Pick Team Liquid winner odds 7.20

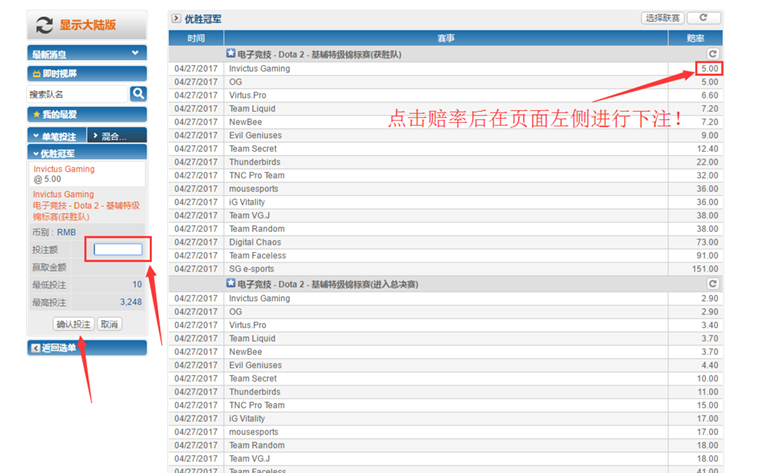(710, 109)
